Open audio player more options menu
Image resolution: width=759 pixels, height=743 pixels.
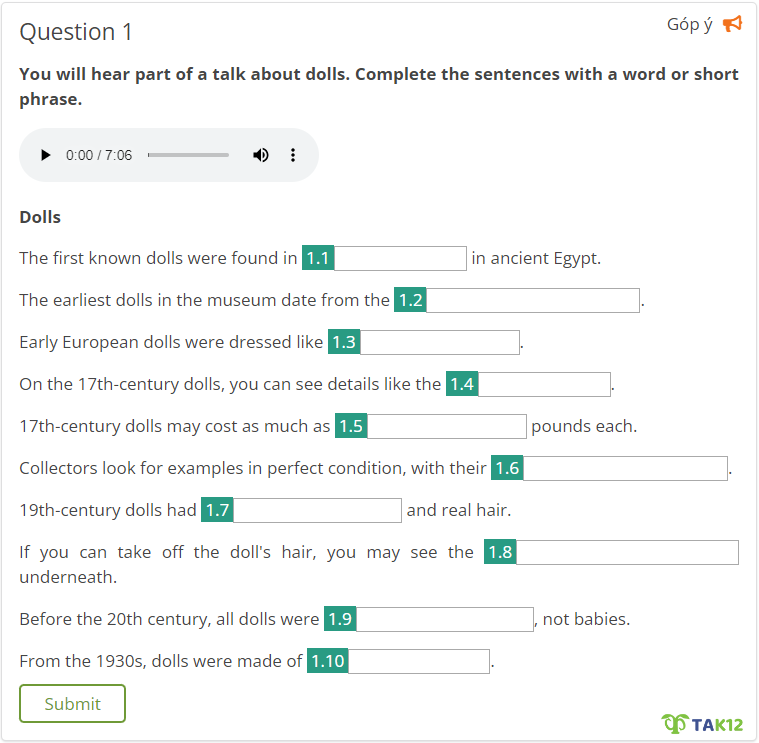[293, 155]
